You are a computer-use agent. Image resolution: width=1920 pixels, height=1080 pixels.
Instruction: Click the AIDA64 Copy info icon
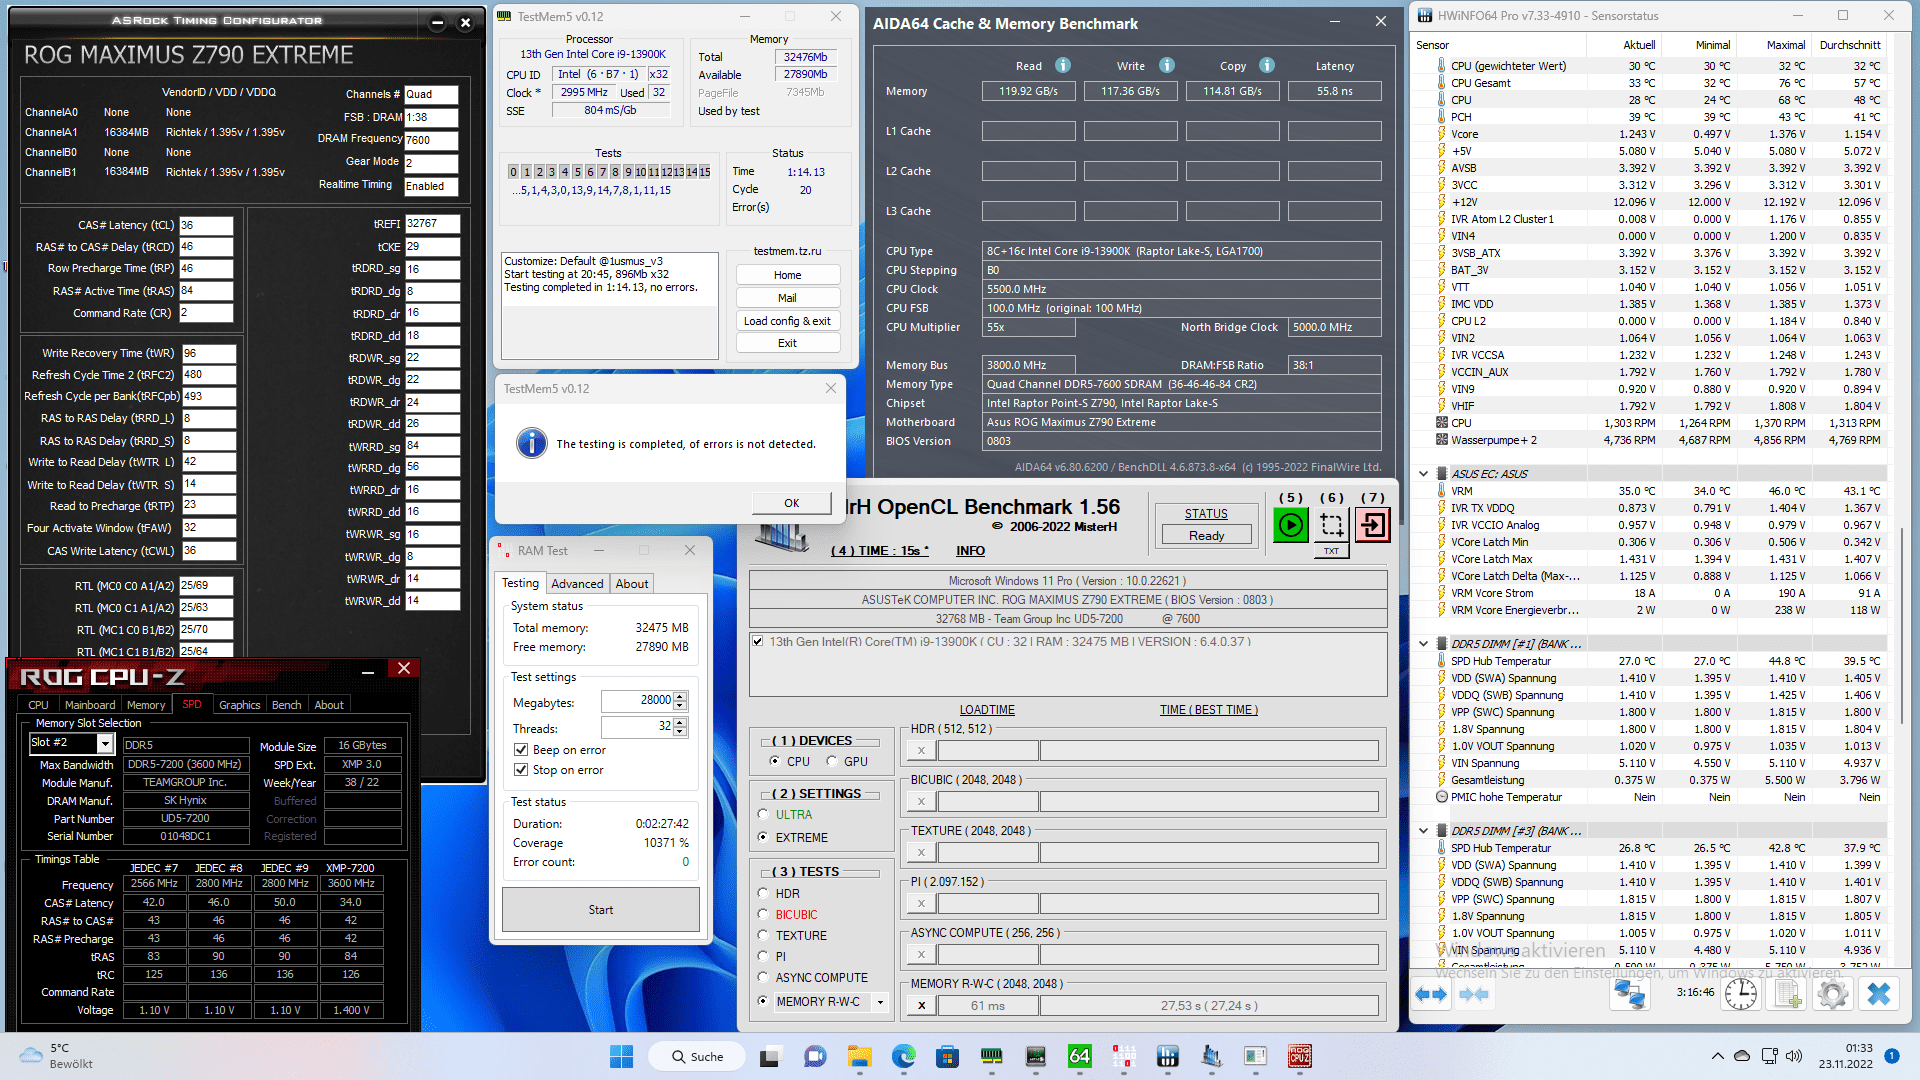click(x=1267, y=65)
